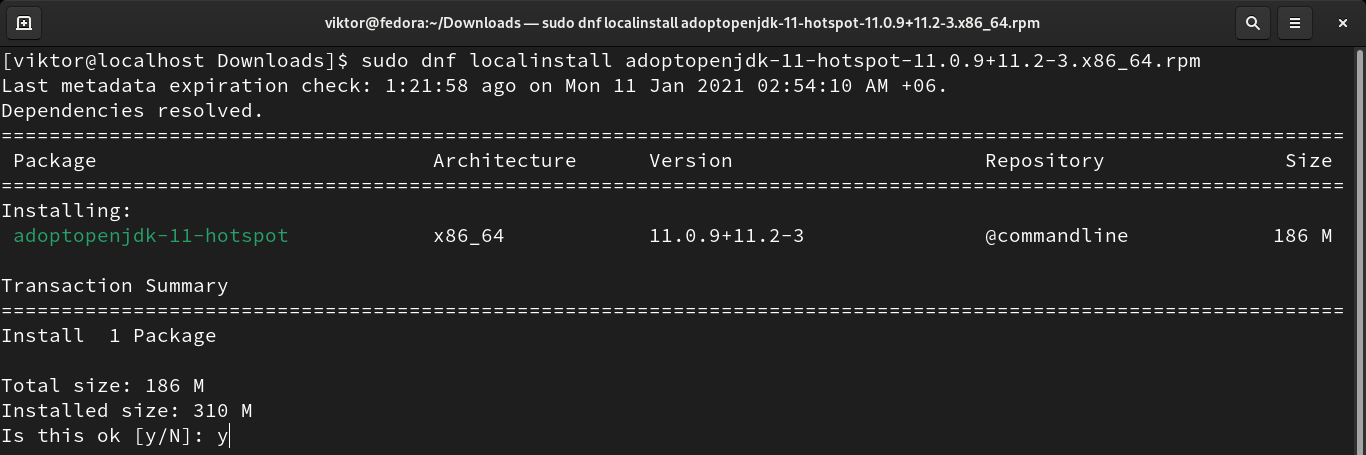Click the Transaction Summary heading
Screen dimensions: 1366x455
click(x=114, y=286)
